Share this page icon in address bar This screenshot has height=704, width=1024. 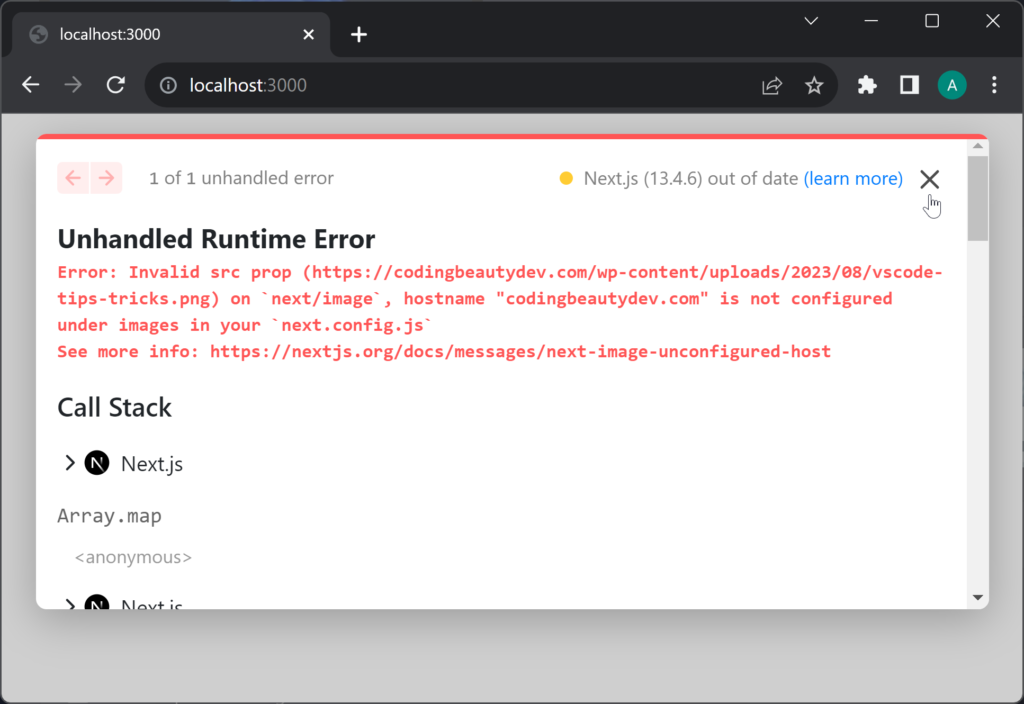[772, 86]
